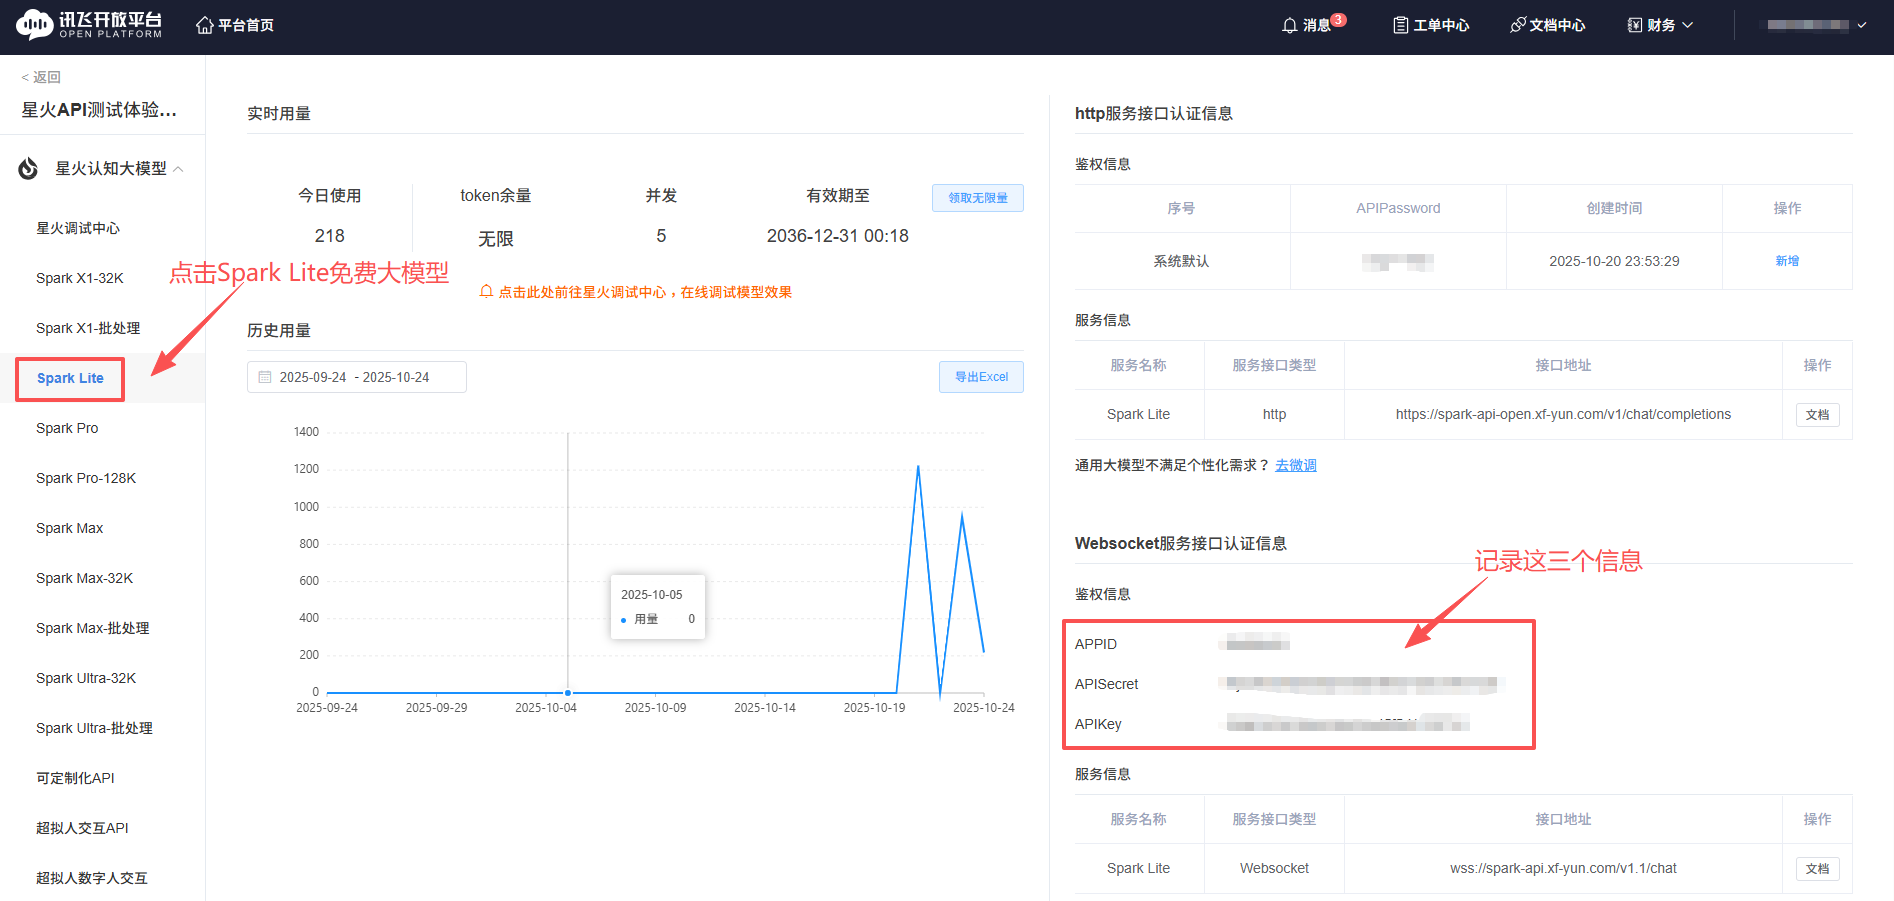1894x901 pixels.
Task: Expand the blurred user account menu
Action: pos(1816,25)
